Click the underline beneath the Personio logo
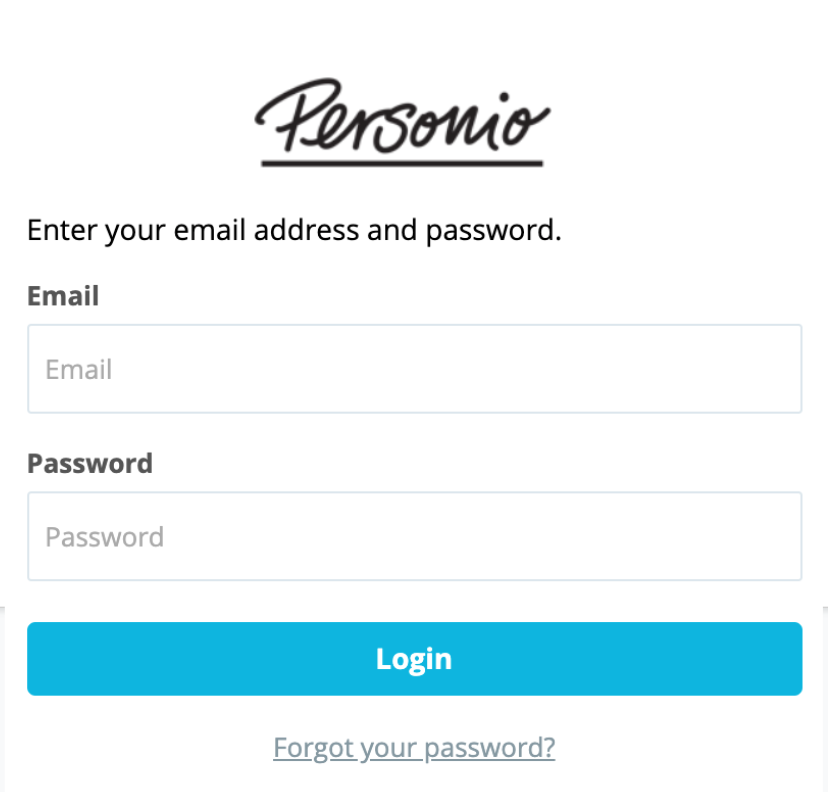The width and height of the screenshot is (828, 792). point(402,162)
